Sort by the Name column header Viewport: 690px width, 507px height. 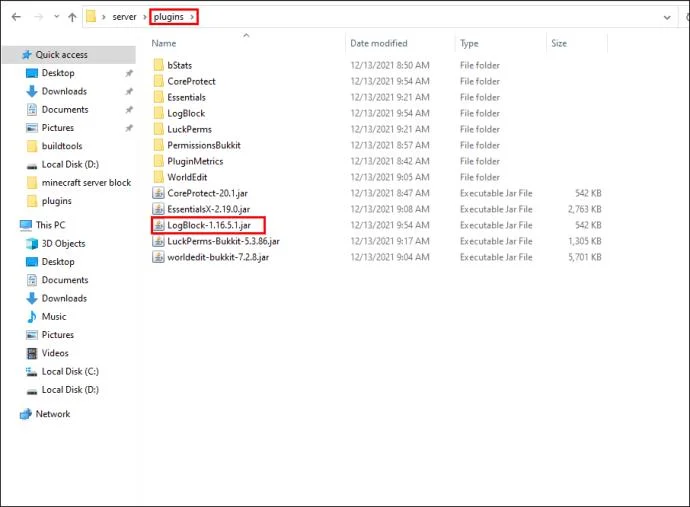tap(164, 43)
